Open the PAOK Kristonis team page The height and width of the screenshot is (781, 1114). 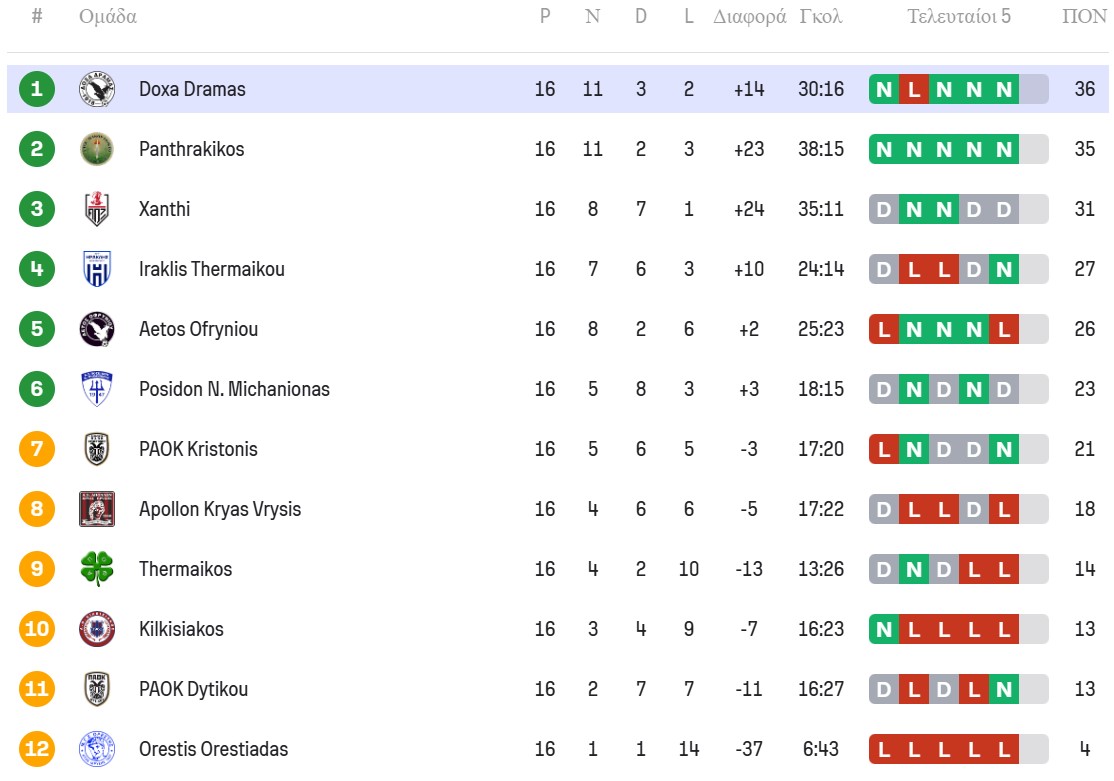198,449
